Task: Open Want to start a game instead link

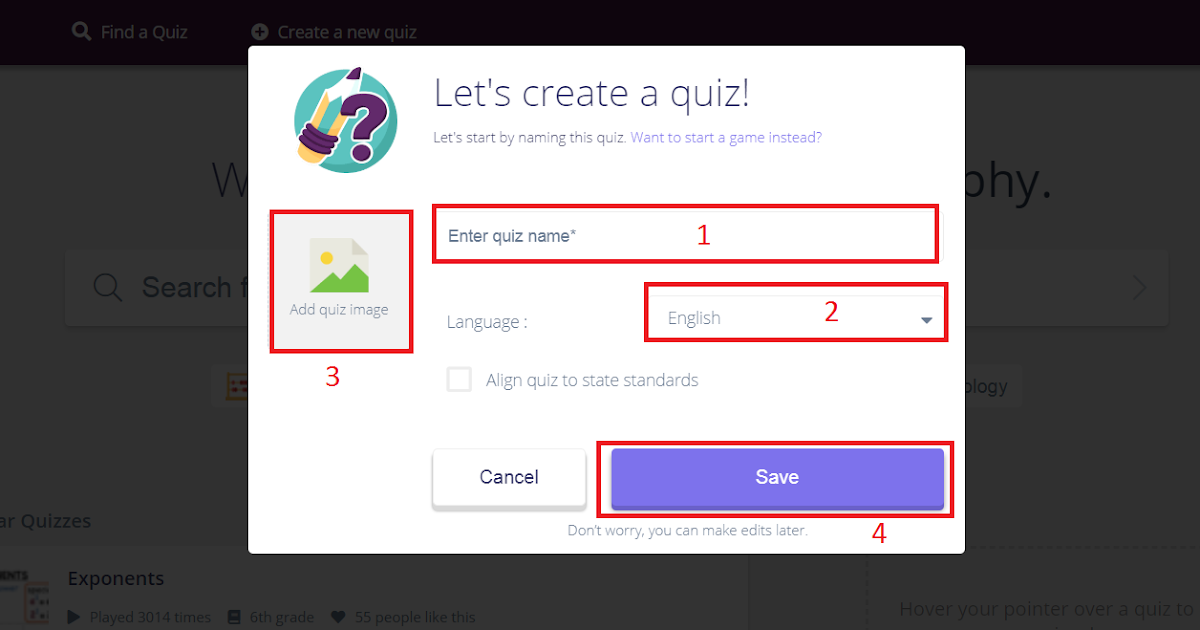Action: [x=724, y=137]
